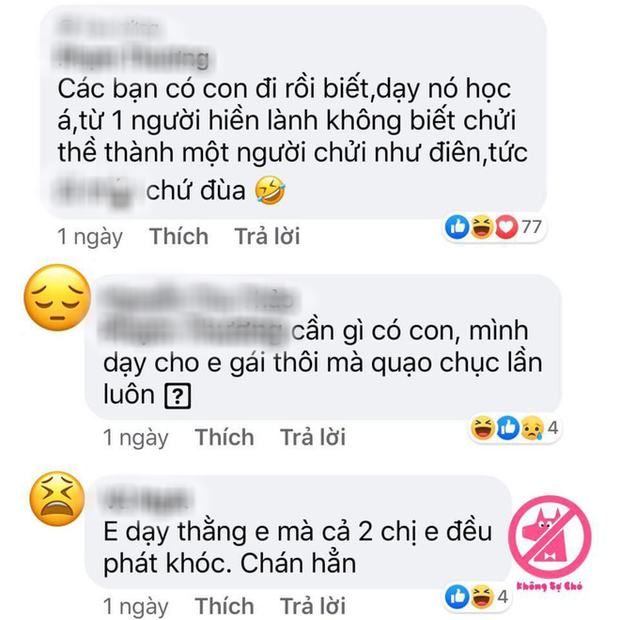Viewport: 620px width, 620px height.
Task: Click the blurred tagged name before 'cần gì'
Action: [192, 331]
